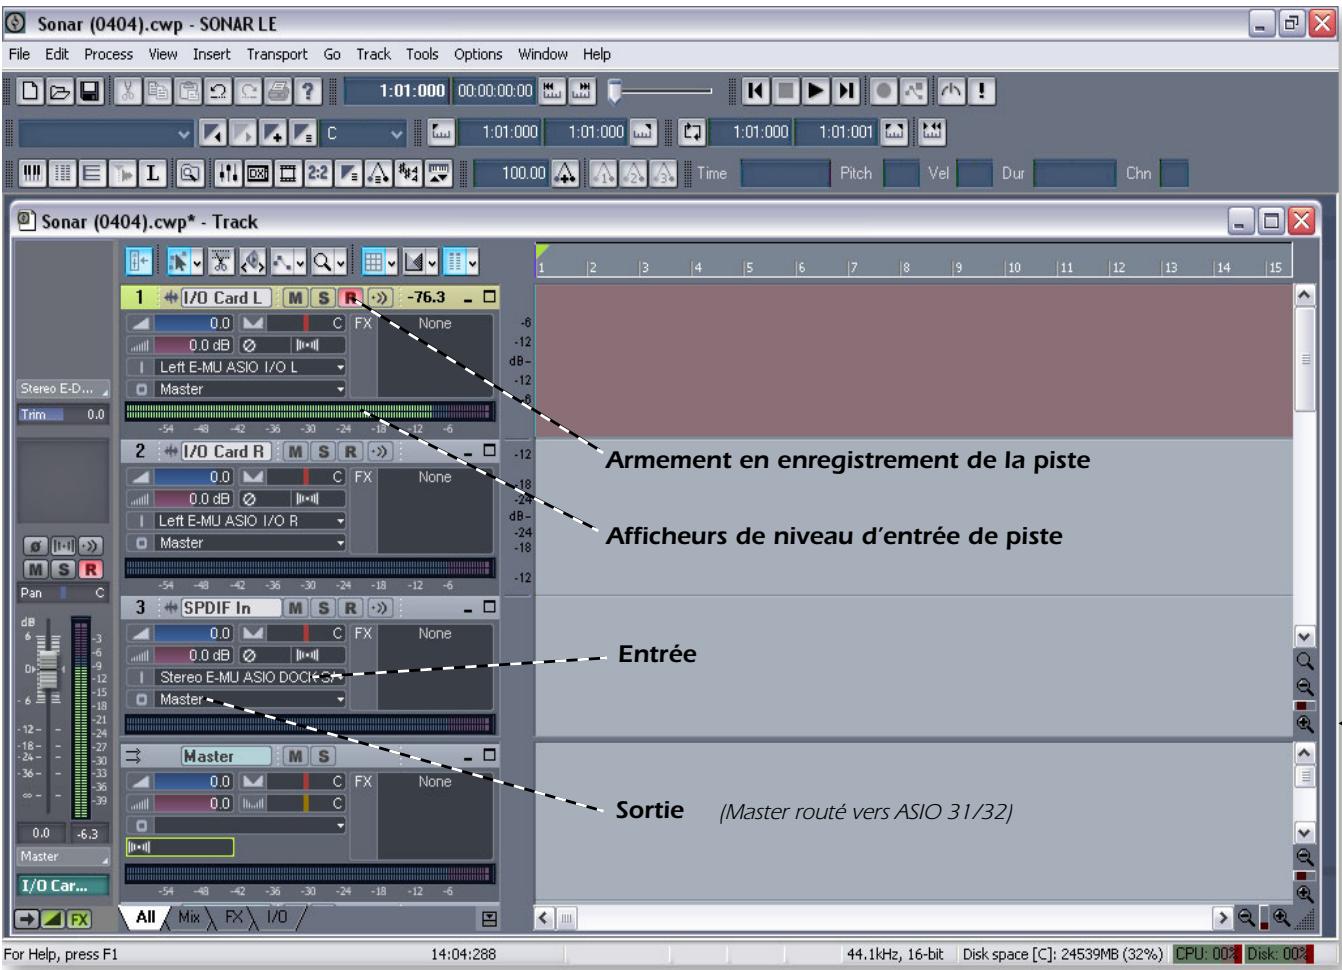Switch to the Mix tab
1342x970 pixels.
coord(189,917)
